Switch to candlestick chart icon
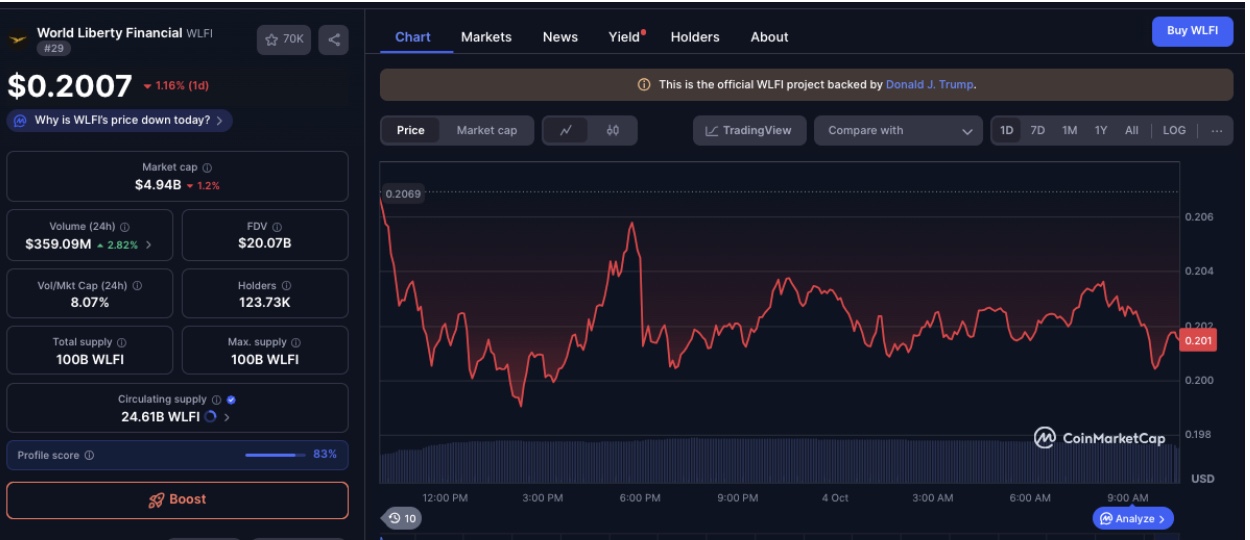The height and width of the screenshot is (540, 1250). (613, 131)
